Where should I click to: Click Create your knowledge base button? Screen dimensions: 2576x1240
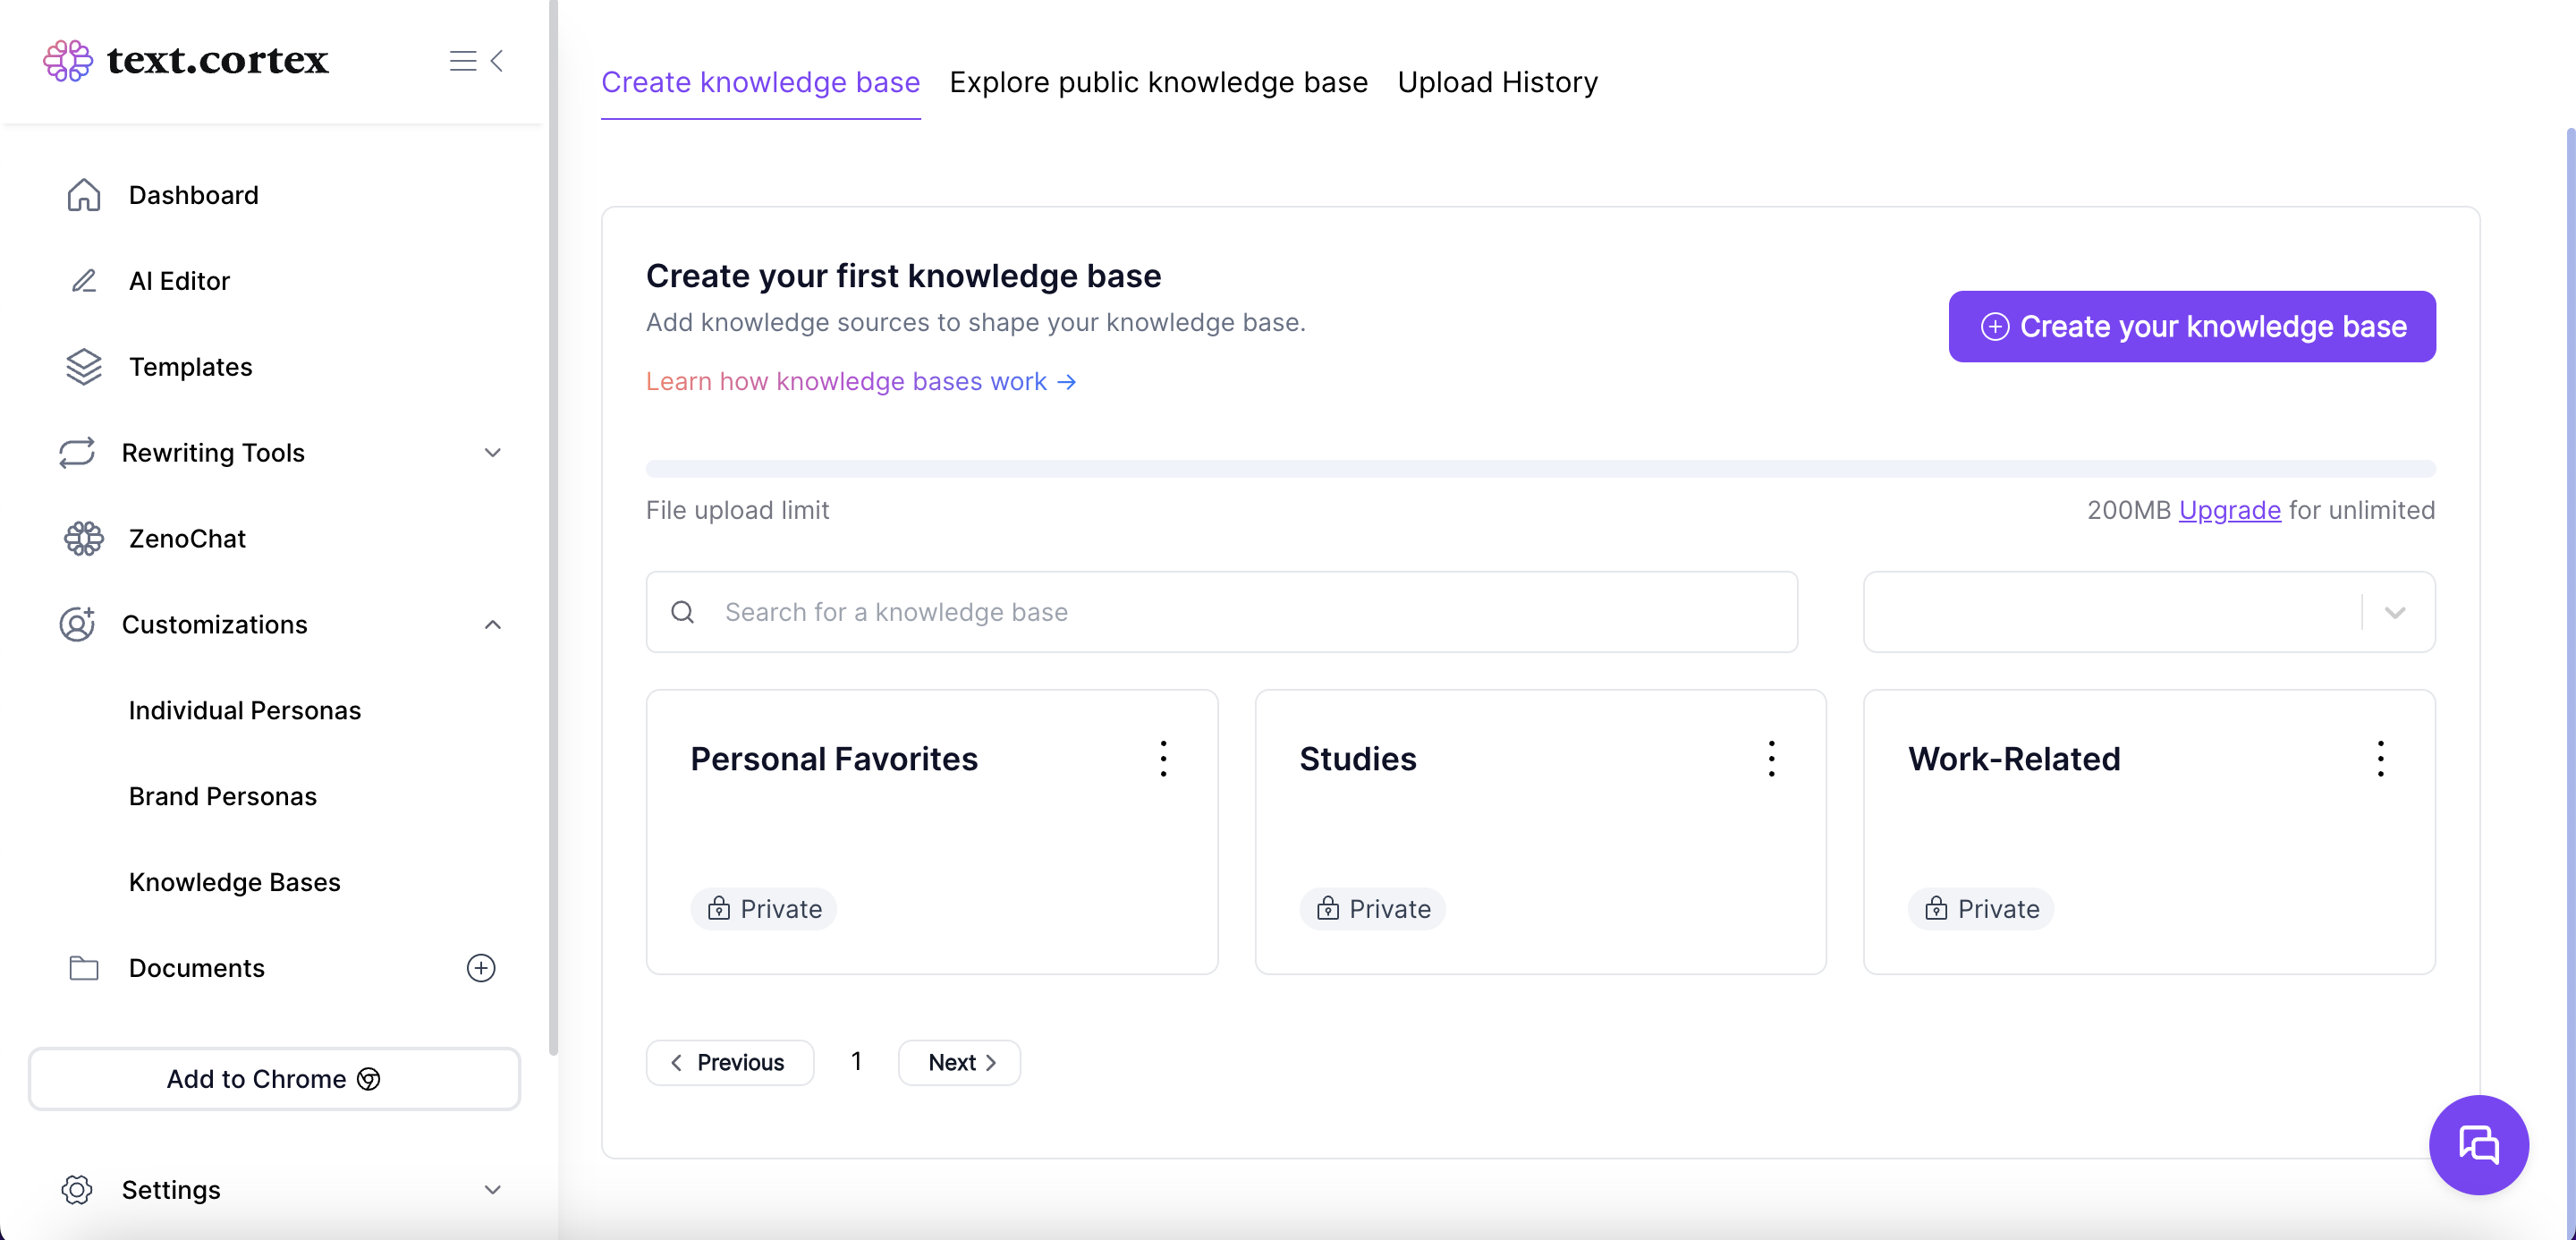tap(2192, 327)
